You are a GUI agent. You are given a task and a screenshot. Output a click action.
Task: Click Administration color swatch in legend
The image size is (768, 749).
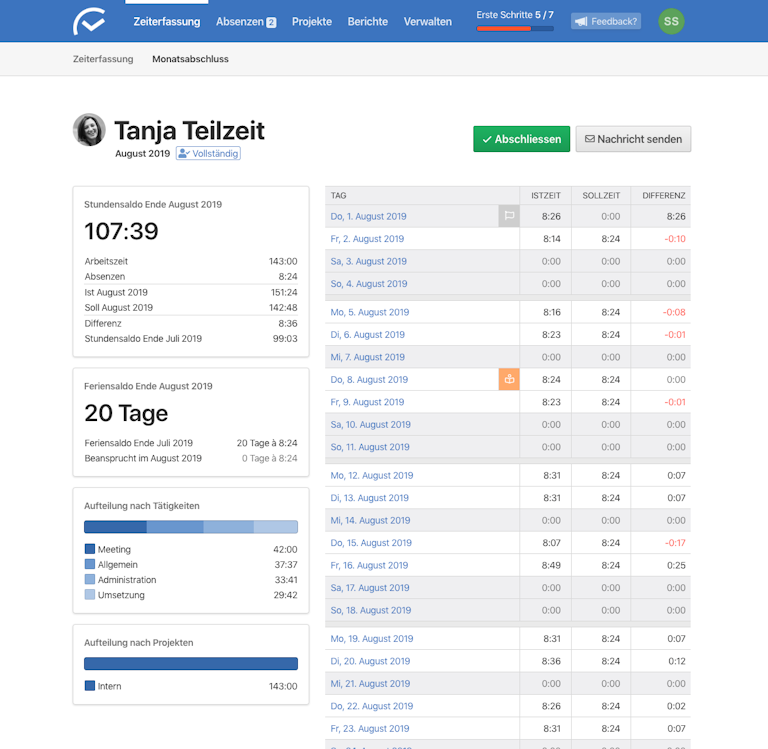[x=90, y=579]
